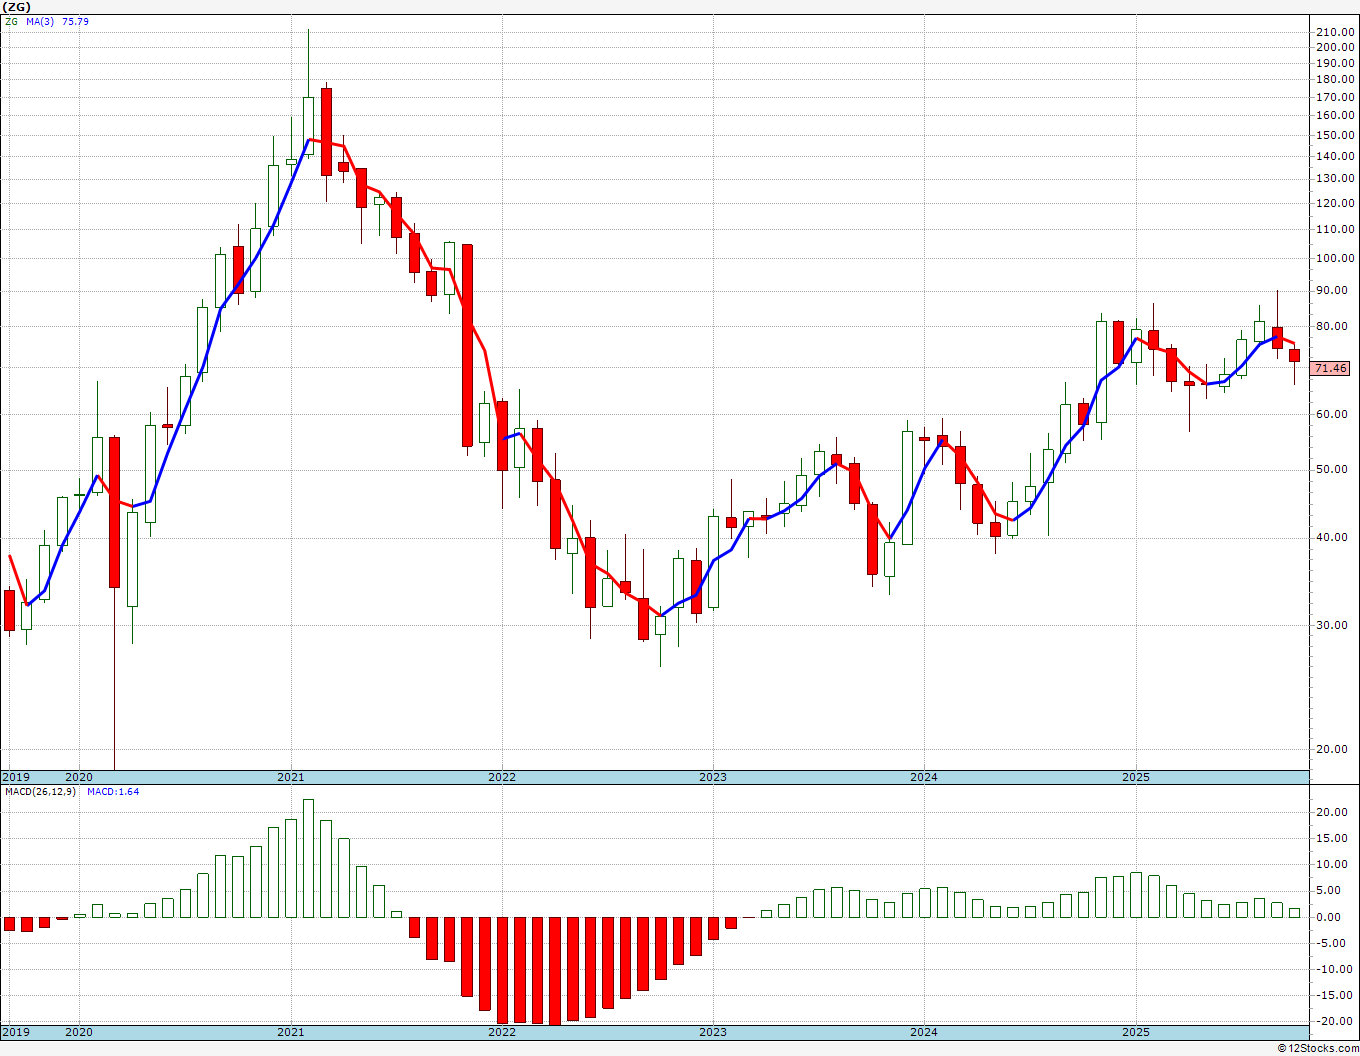Viewport: 1360px width, 1056px height.
Task: Click the MACD:1.64 value label
Action: tap(113, 792)
